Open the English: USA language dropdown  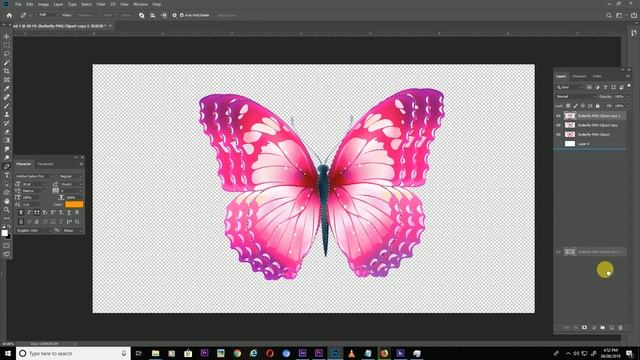click(34, 231)
